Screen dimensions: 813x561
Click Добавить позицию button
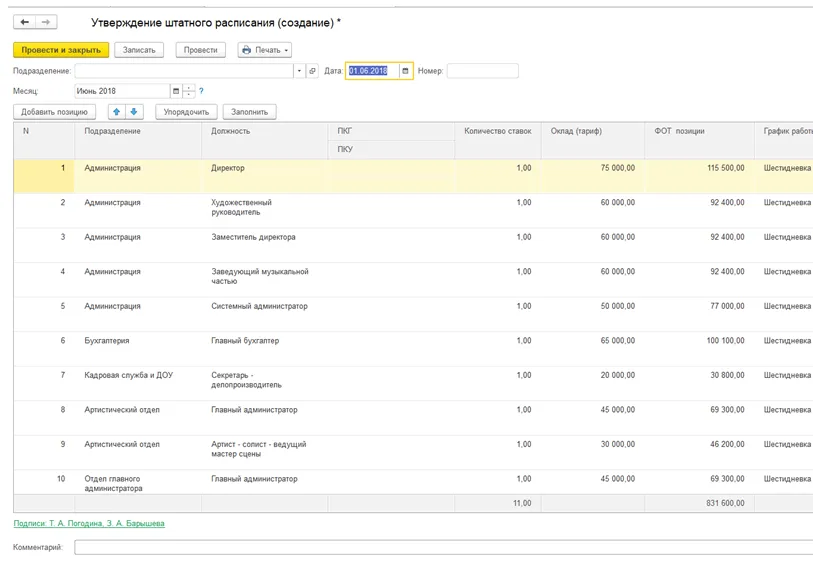point(54,112)
